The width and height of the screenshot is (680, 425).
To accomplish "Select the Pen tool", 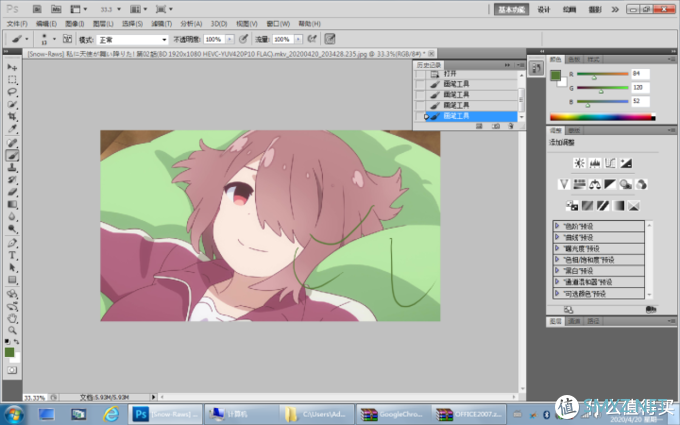I will pos(12,243).
